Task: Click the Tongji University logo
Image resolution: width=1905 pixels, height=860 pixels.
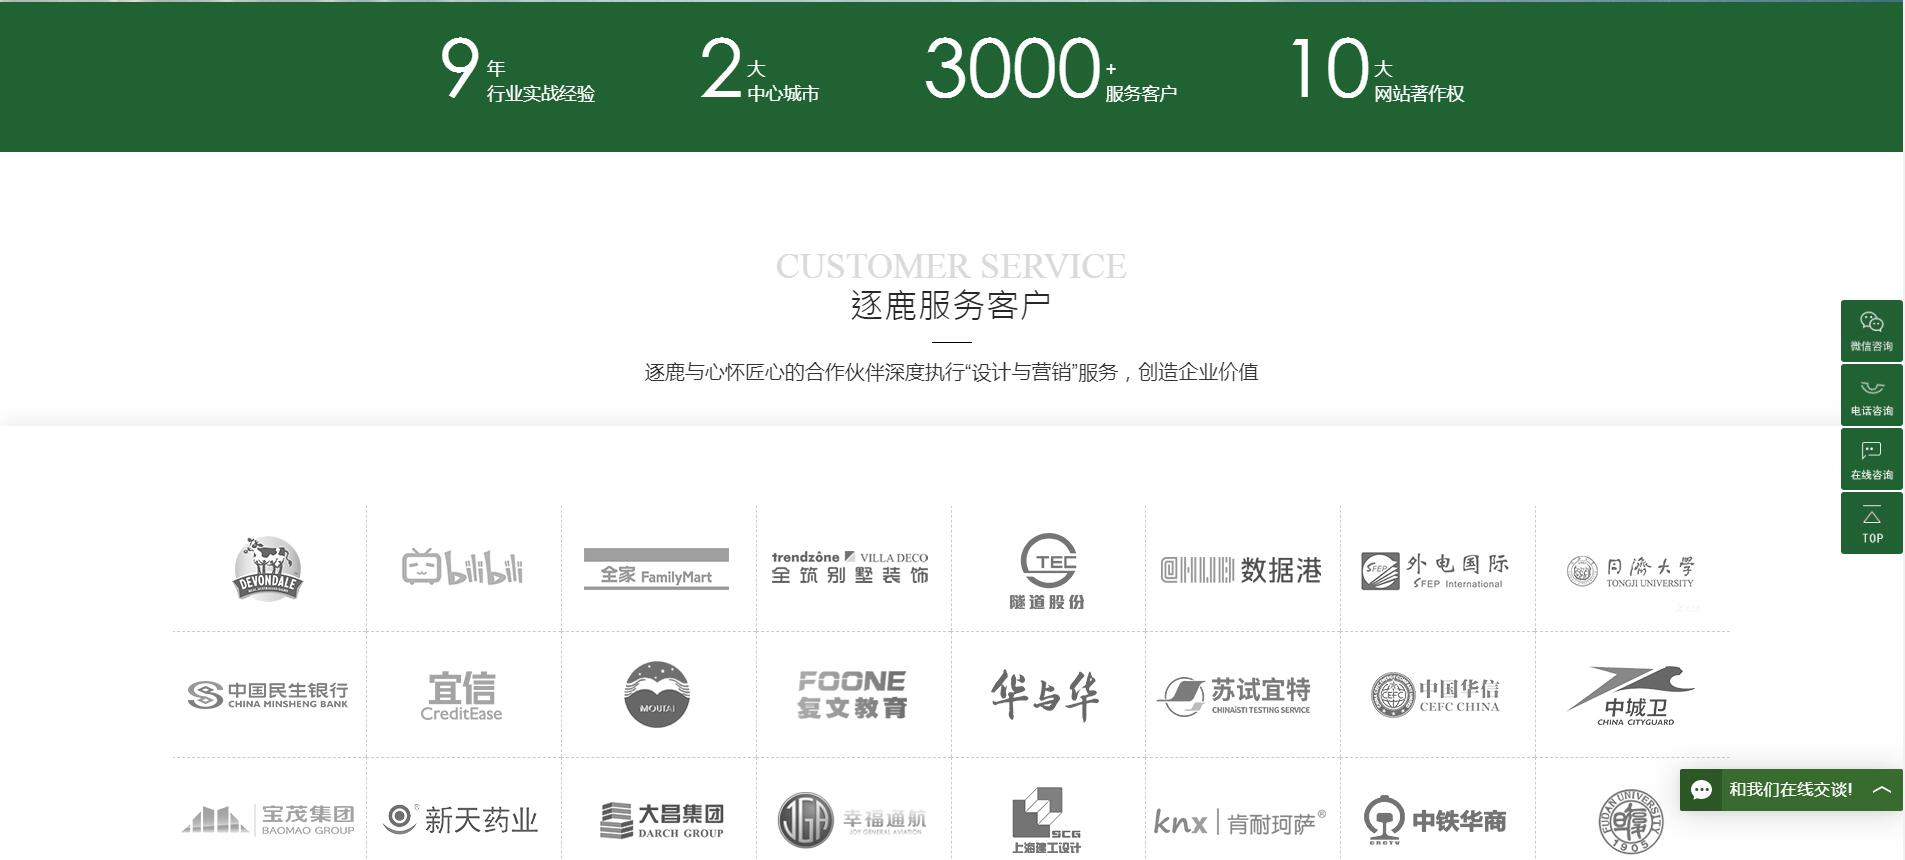Action: point(1631,571)
